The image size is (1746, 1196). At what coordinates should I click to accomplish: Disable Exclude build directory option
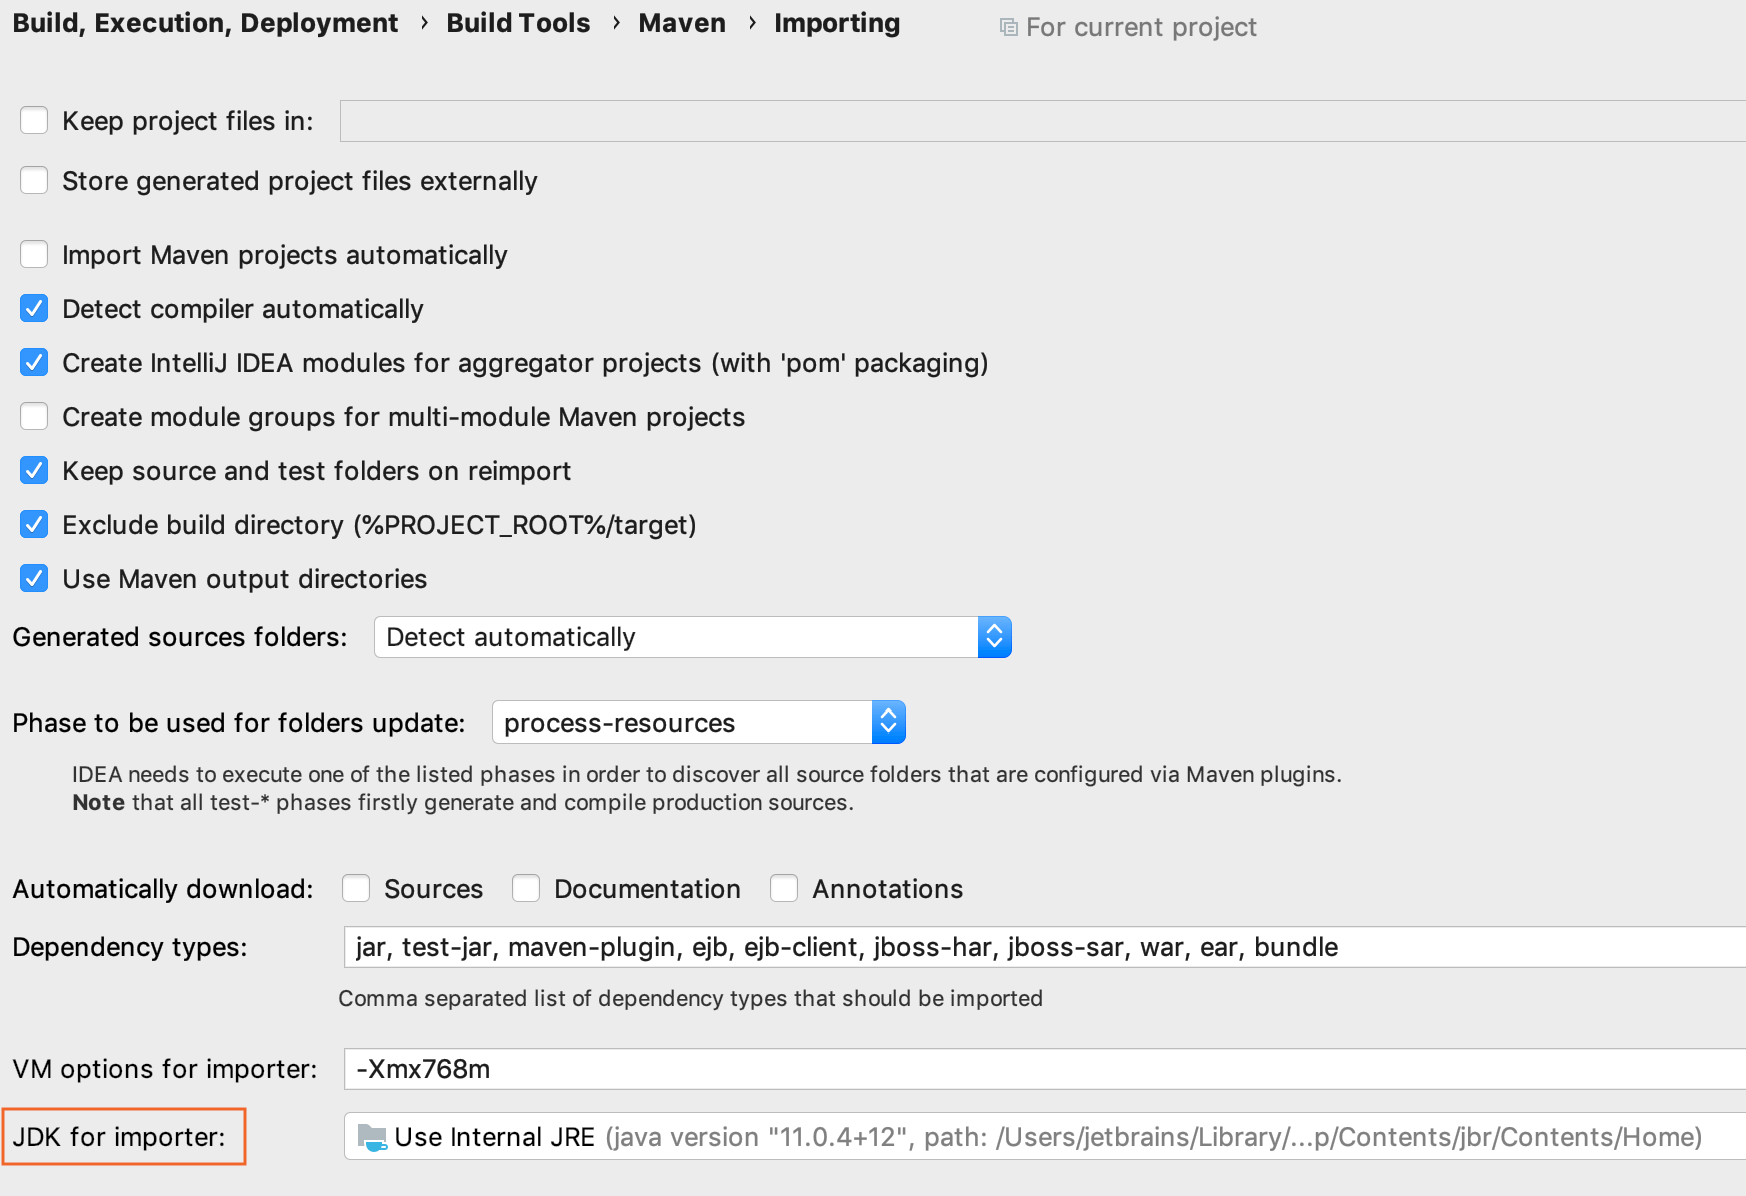pos(34,525)
